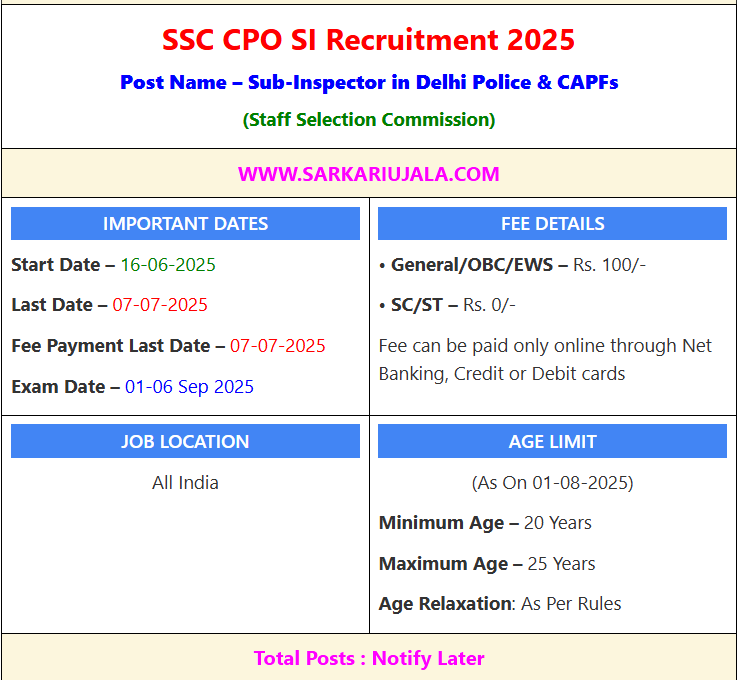Select the Post Name Sub-Inspector heading

point(369,82)
